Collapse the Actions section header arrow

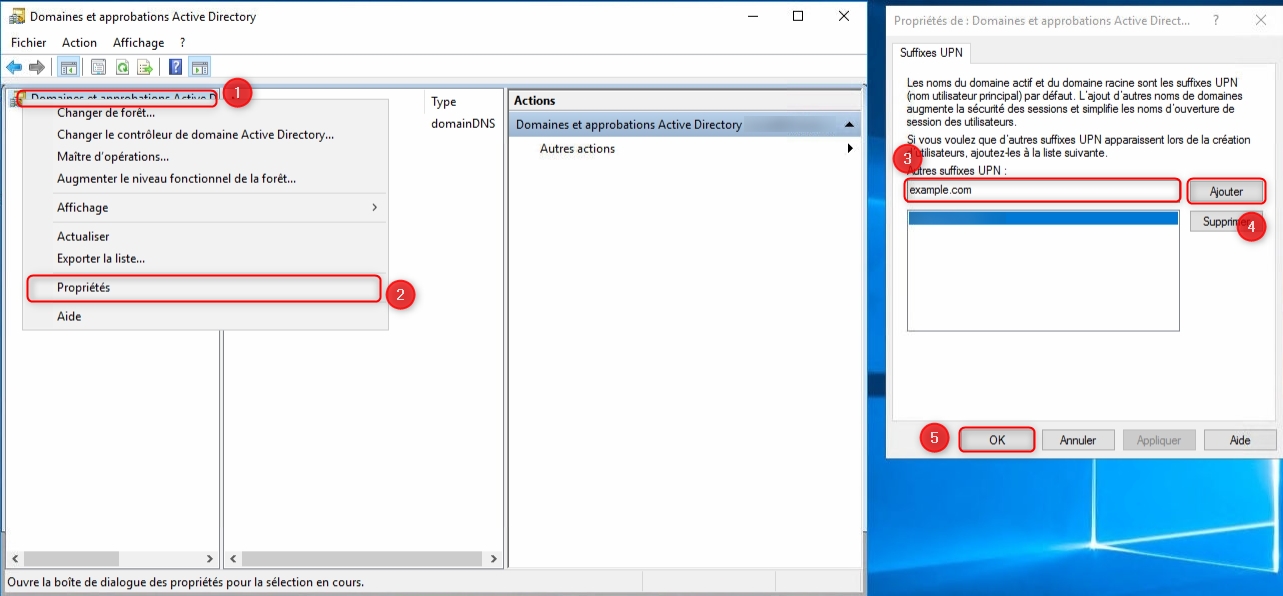850,125
